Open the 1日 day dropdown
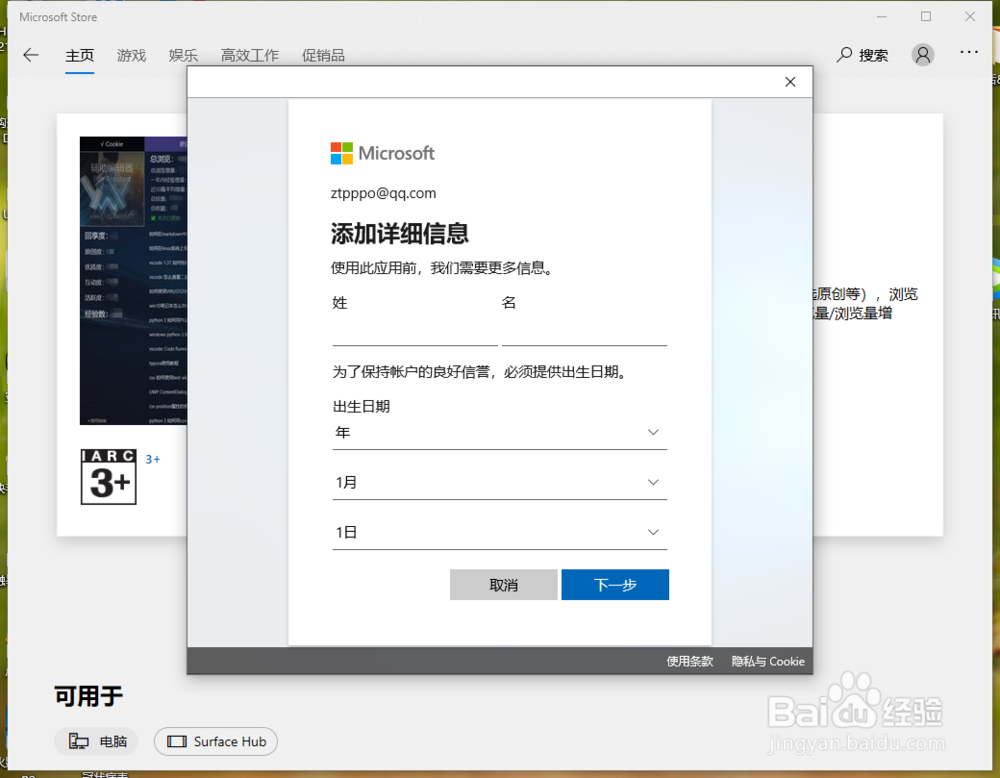Viewport: 1000px width, 778px height. [499, 531]
